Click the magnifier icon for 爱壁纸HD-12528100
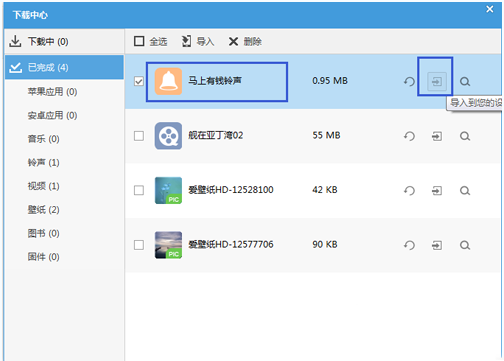 click(465, 191)
